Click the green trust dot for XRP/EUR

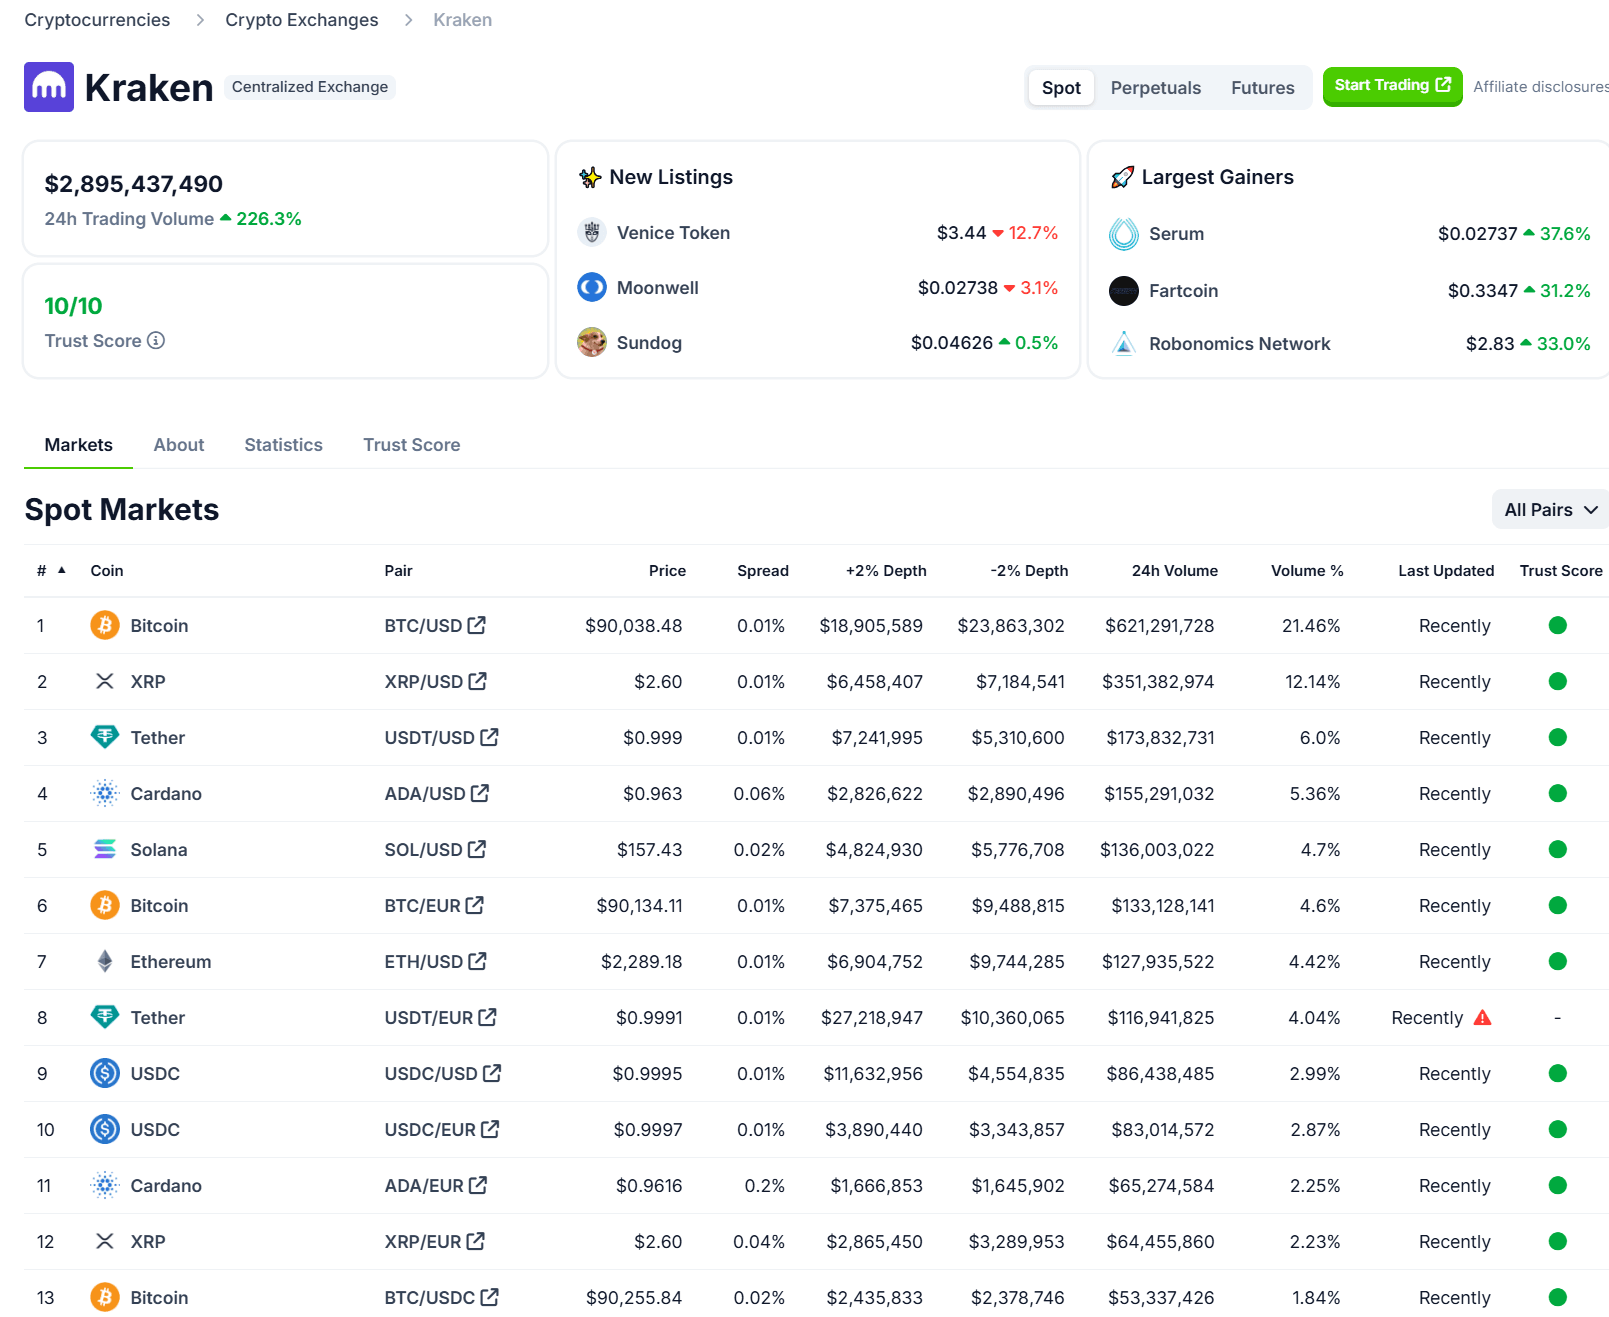coord(1557,1241)
